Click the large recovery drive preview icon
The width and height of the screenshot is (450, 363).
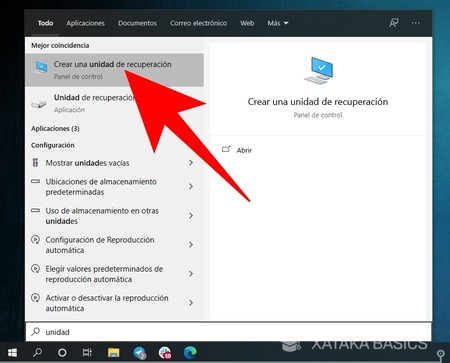[x=318, y=70]
